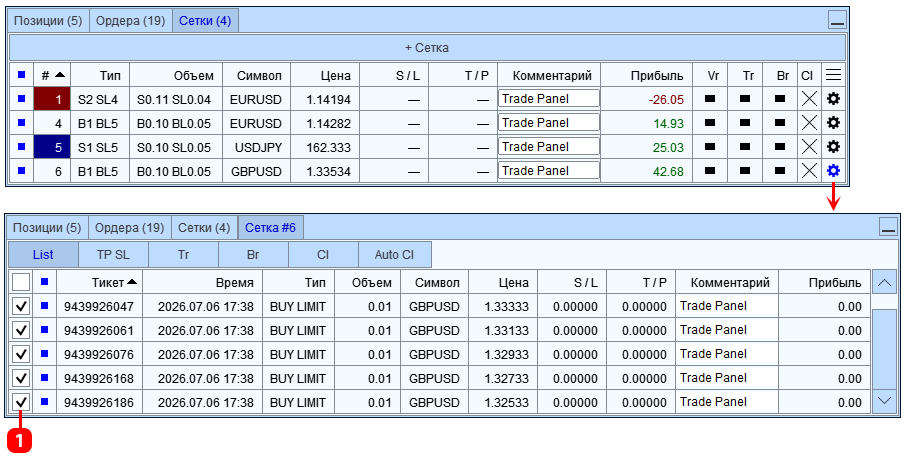Open the Br sub-tab
The width and height of the screenshot is (910, 463).
253,255
